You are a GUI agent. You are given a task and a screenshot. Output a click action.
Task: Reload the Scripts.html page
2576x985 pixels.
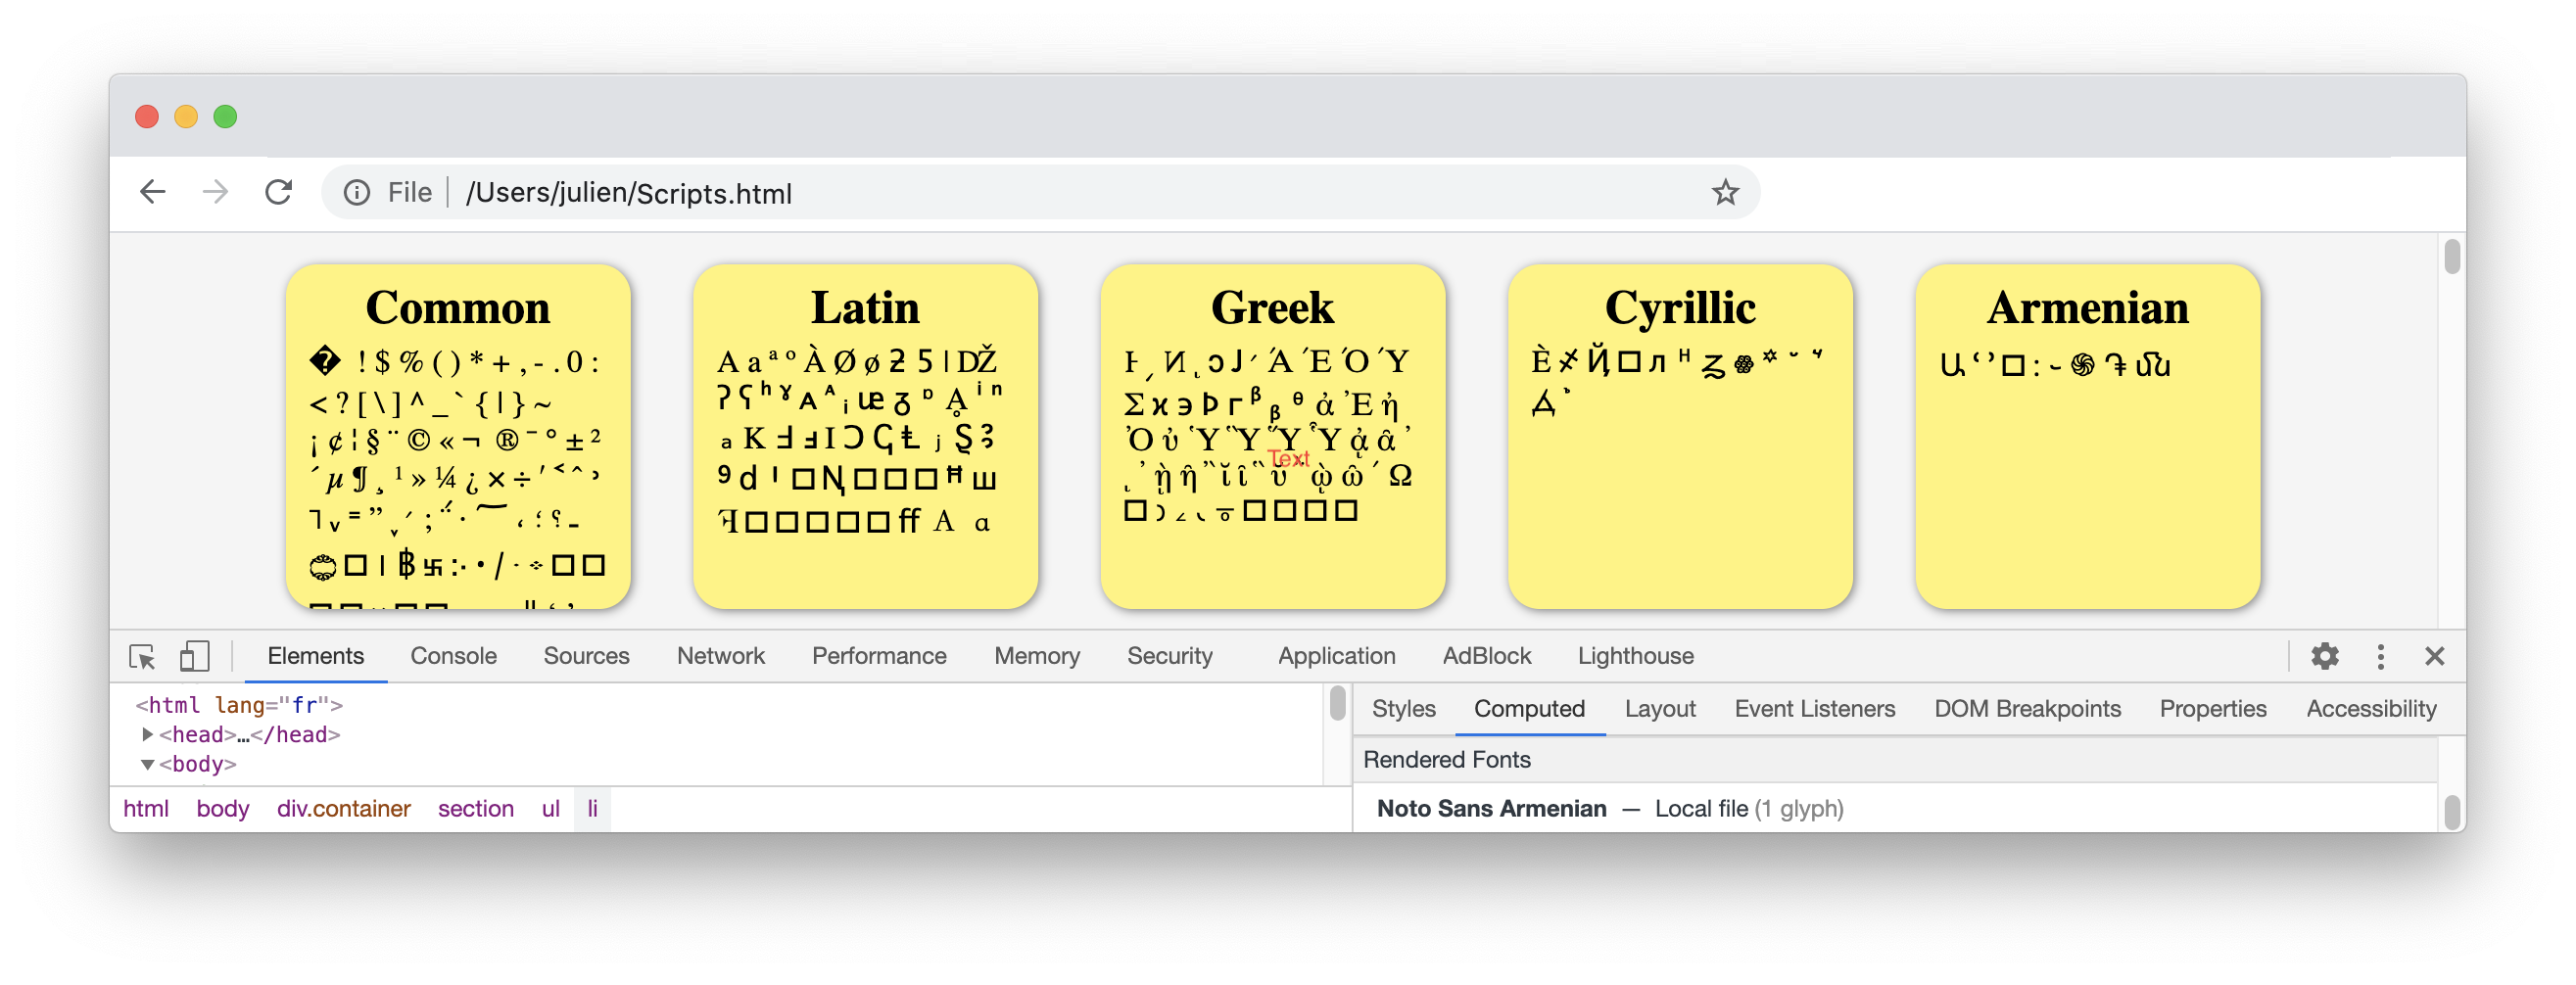coord(279,192)
